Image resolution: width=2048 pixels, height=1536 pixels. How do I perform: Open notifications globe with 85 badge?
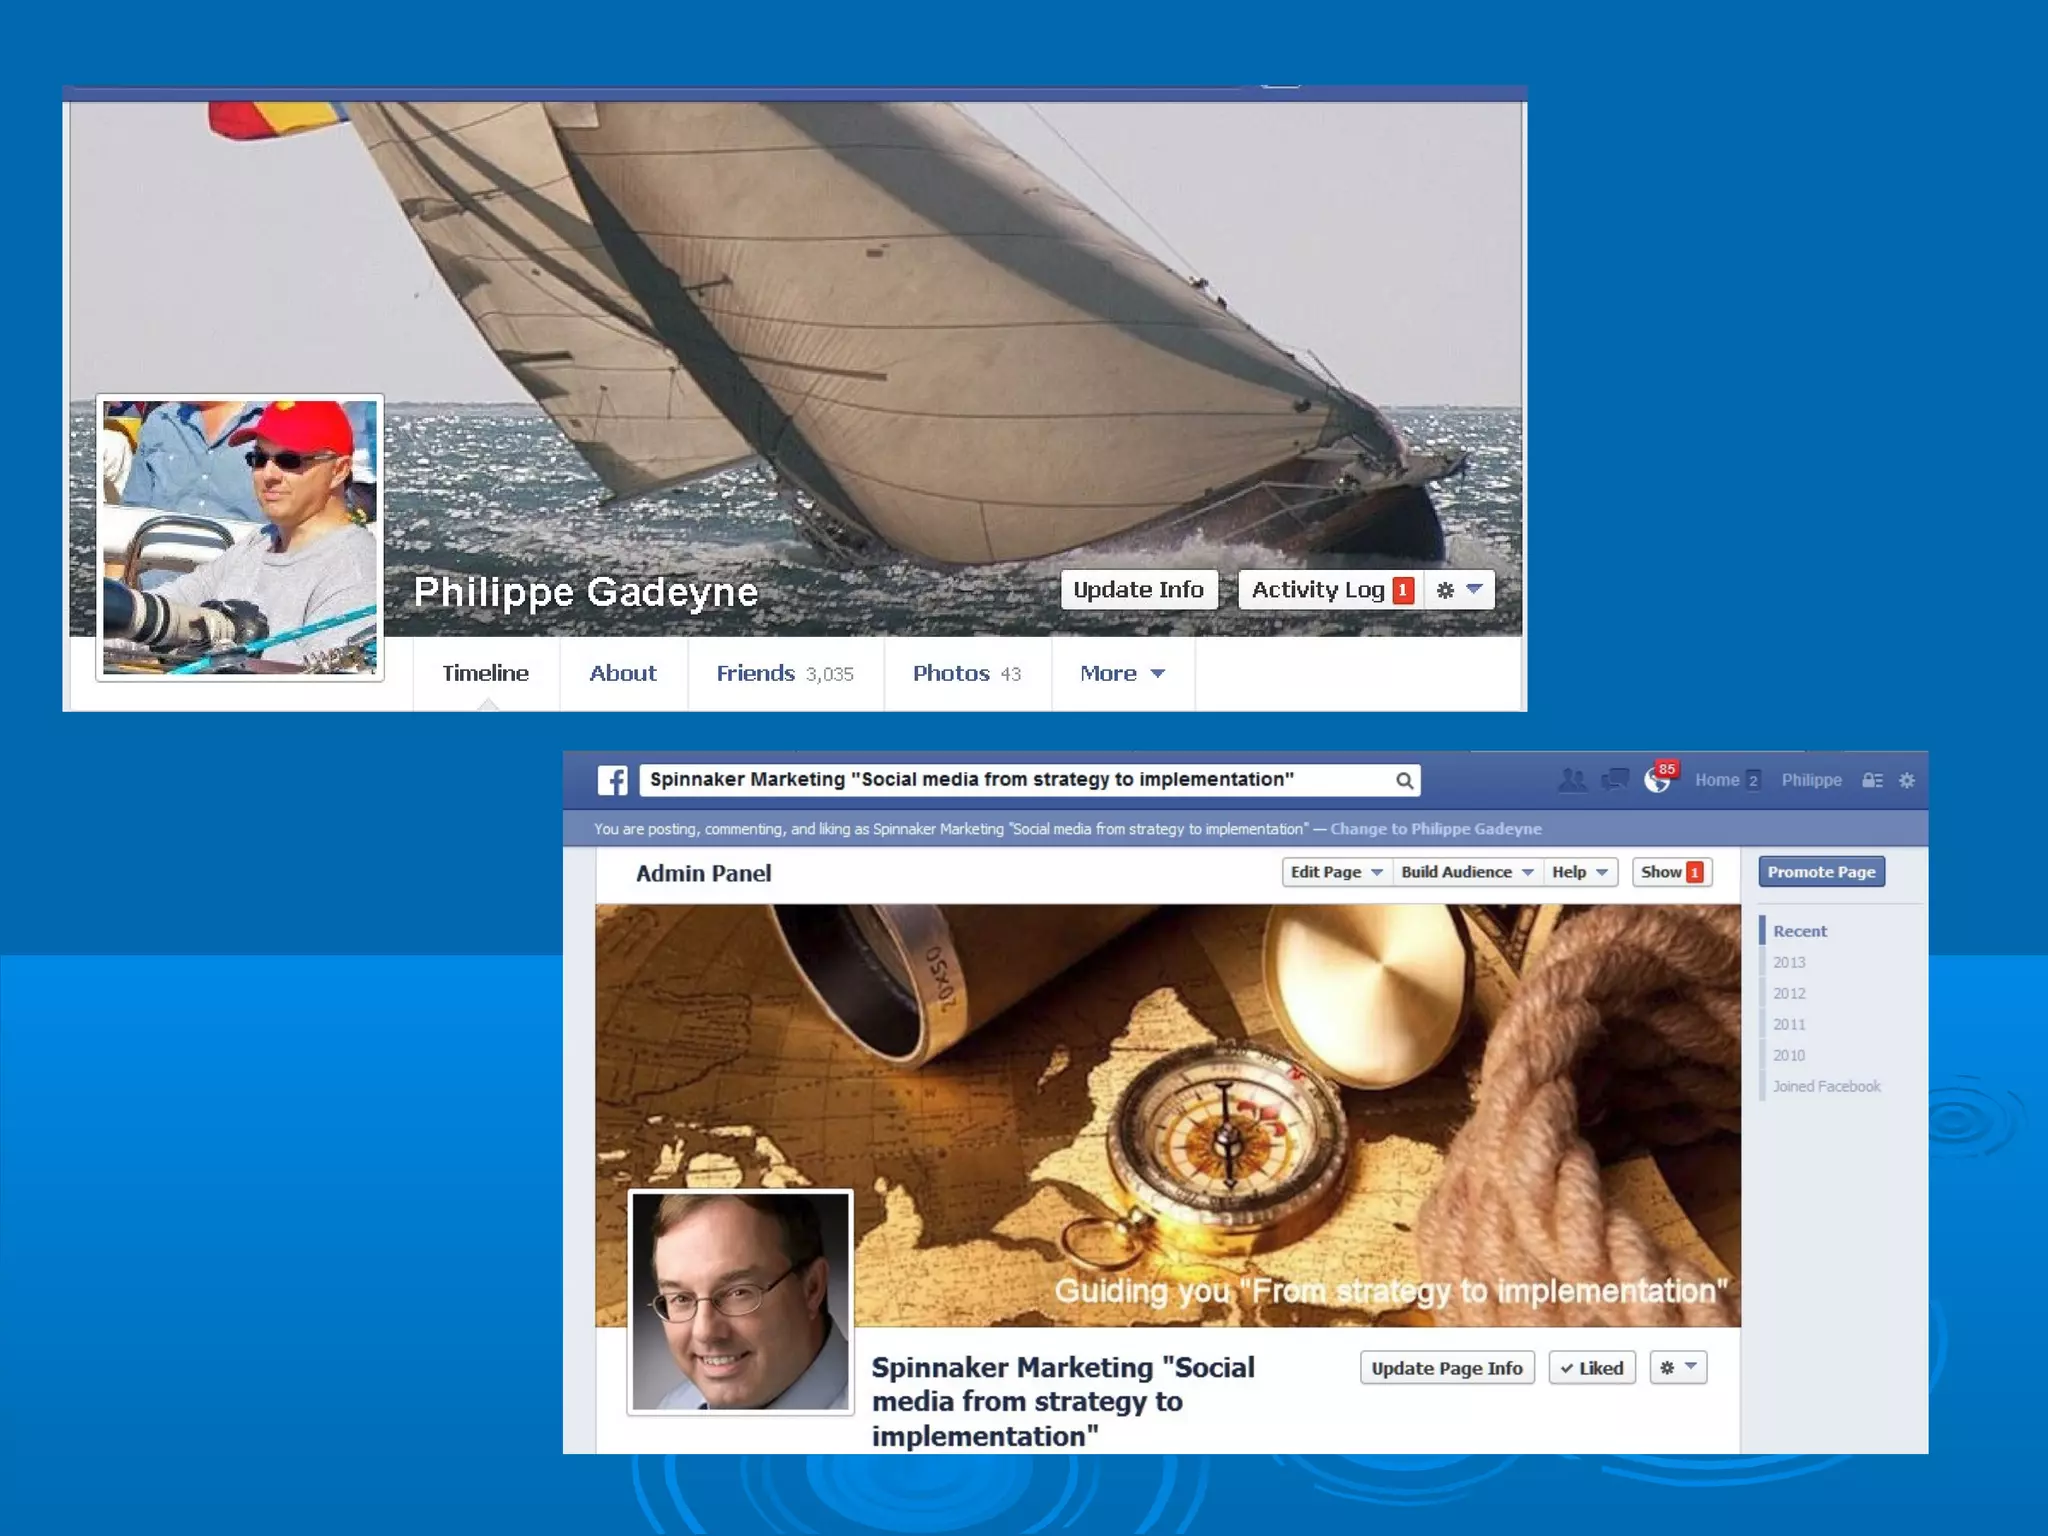(x=1657, y=780)
